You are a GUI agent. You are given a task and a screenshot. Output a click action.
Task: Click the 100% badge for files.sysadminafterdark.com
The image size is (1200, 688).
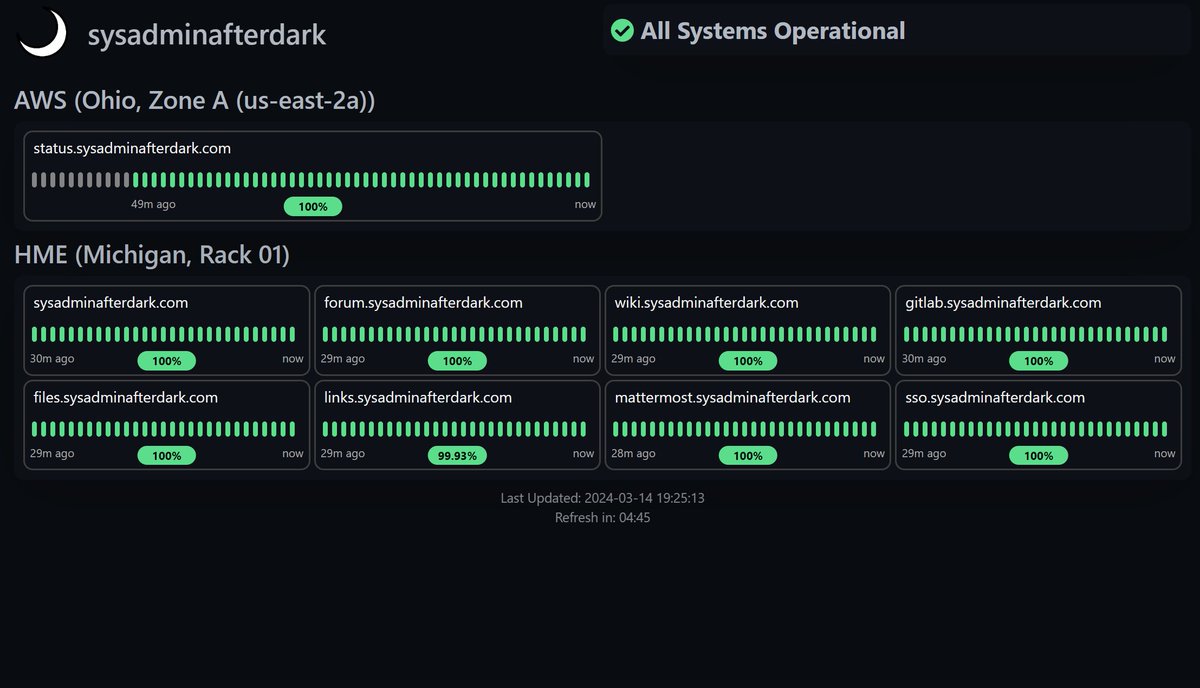pyautogui.click(x=166, y=455)
